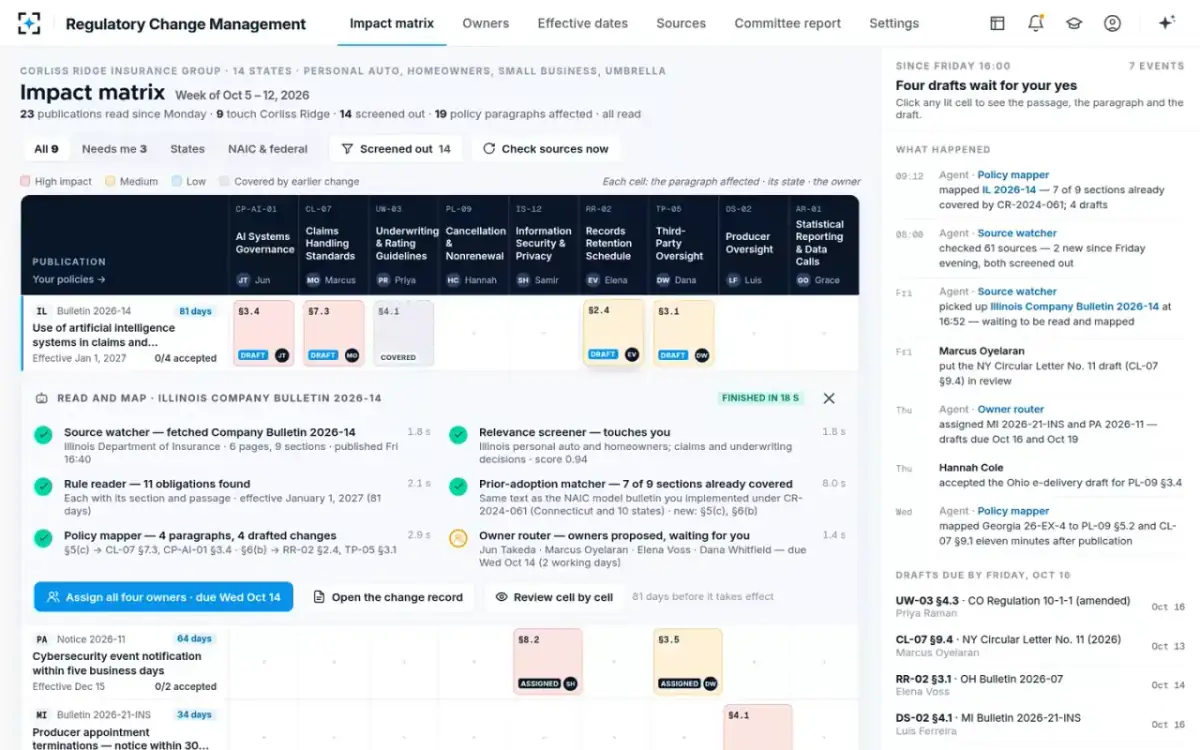The width and height of the screenshot is (1200, 750).
Task: Click the Regulatory Change Management app logo
Action: (x=30, y=23)
